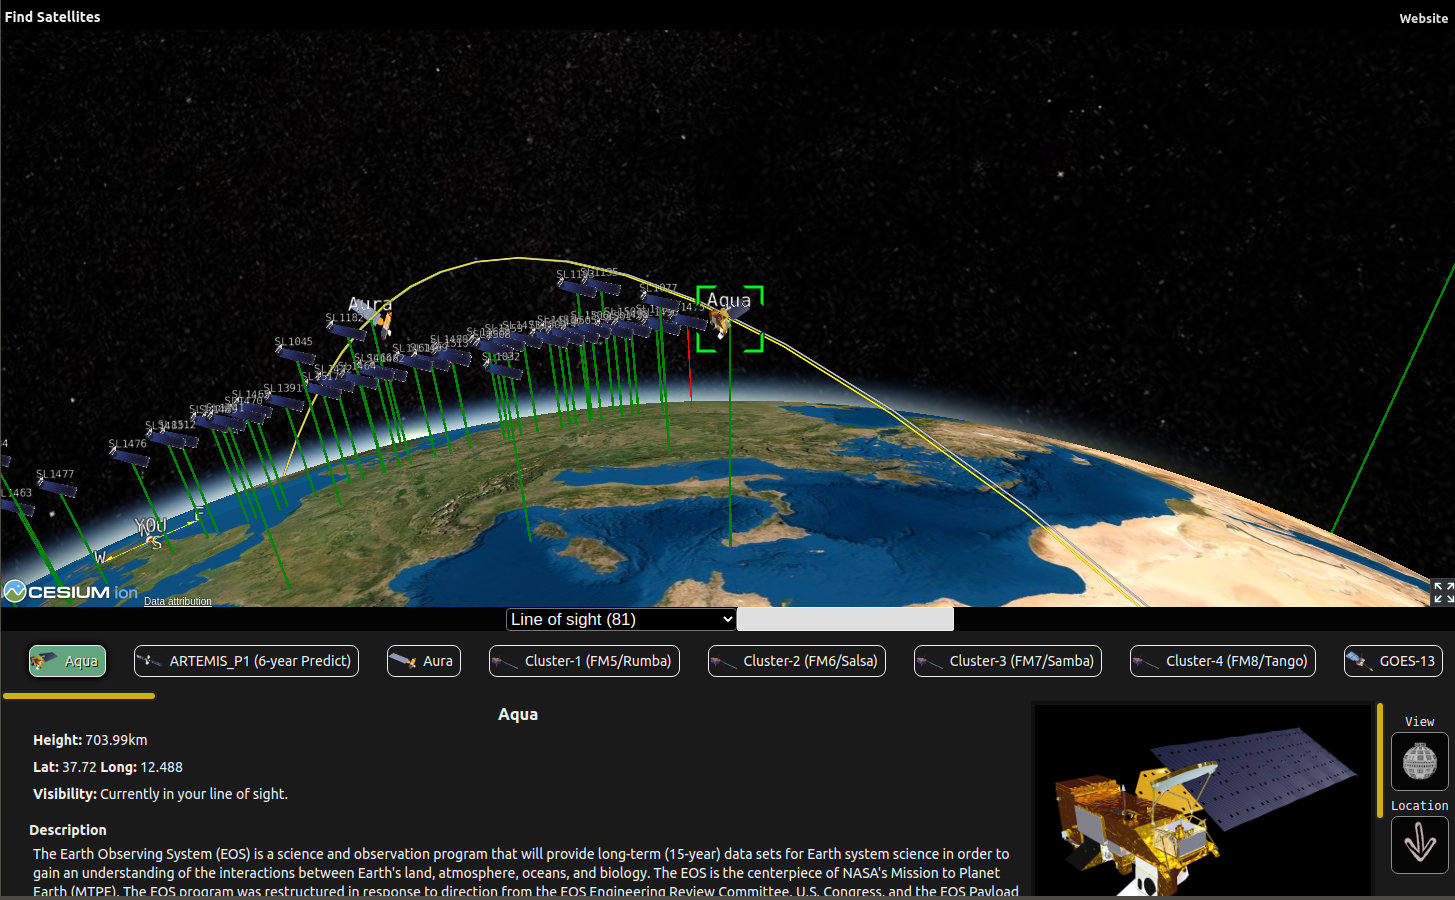Click the Lat 37.72 Long 12.488 text
Screen dimensions: 1455x900
pyautogui.click(x=108, y=767)
